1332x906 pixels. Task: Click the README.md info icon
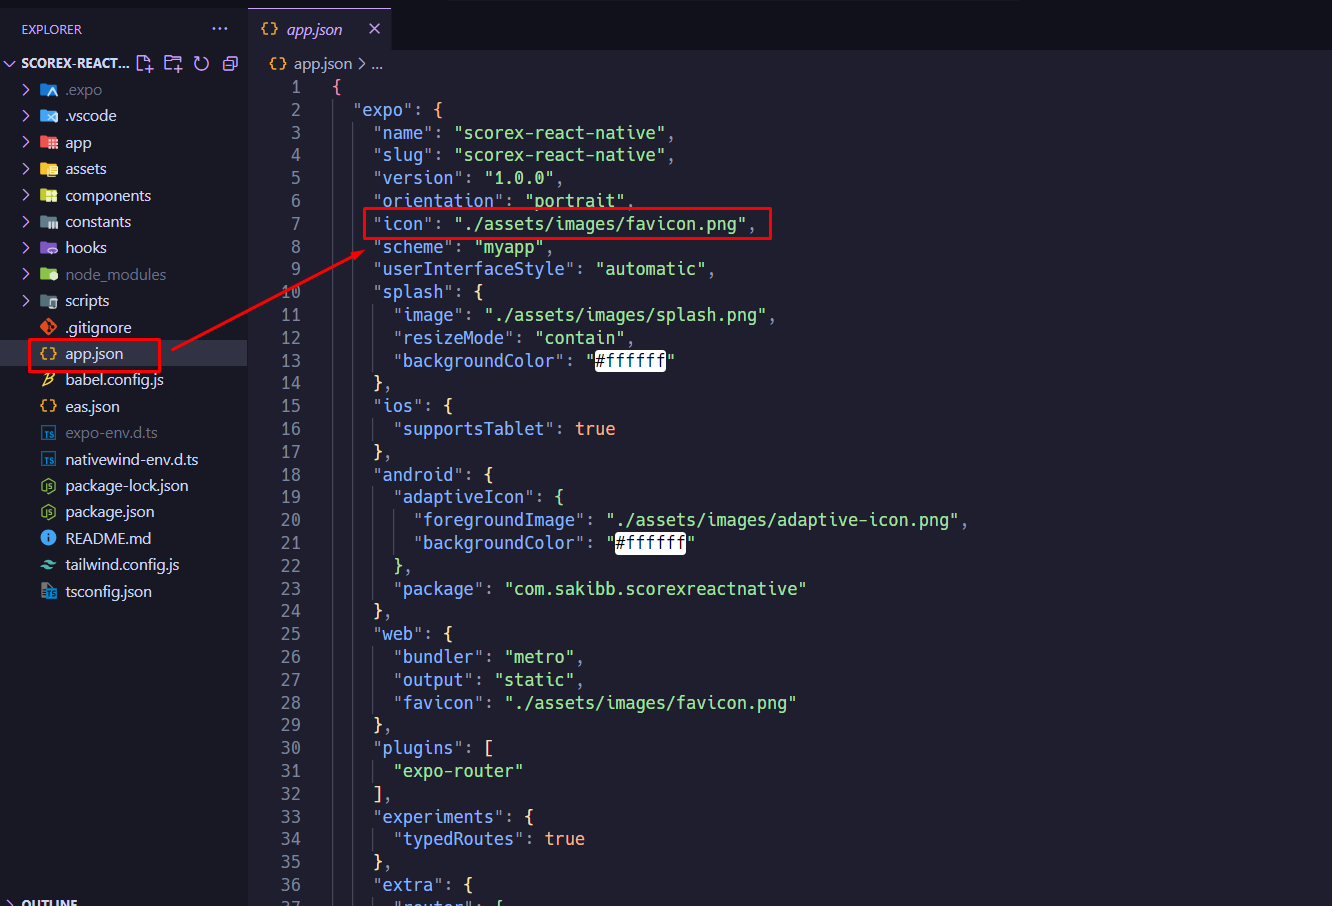[50, 538]
